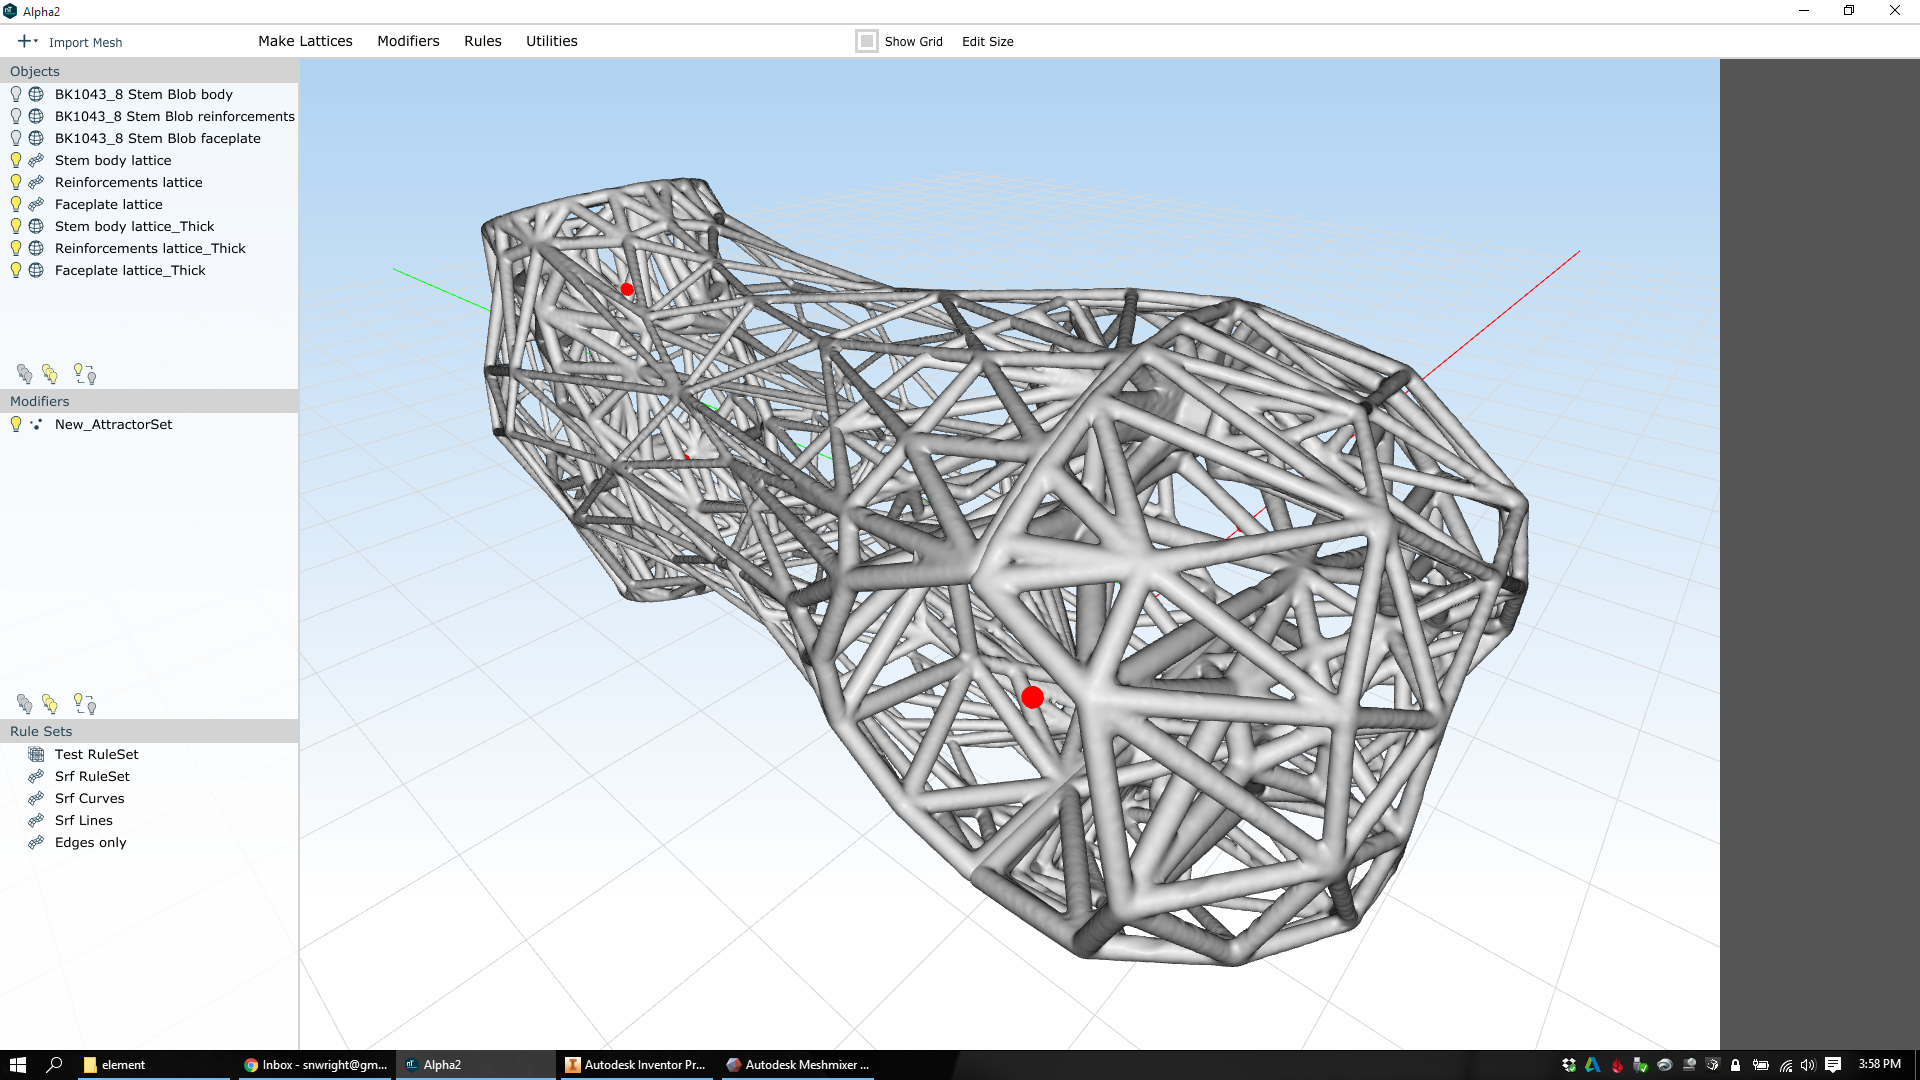Switch to Autodesk Meshmixer taskbar window

tap(798, 1065)
